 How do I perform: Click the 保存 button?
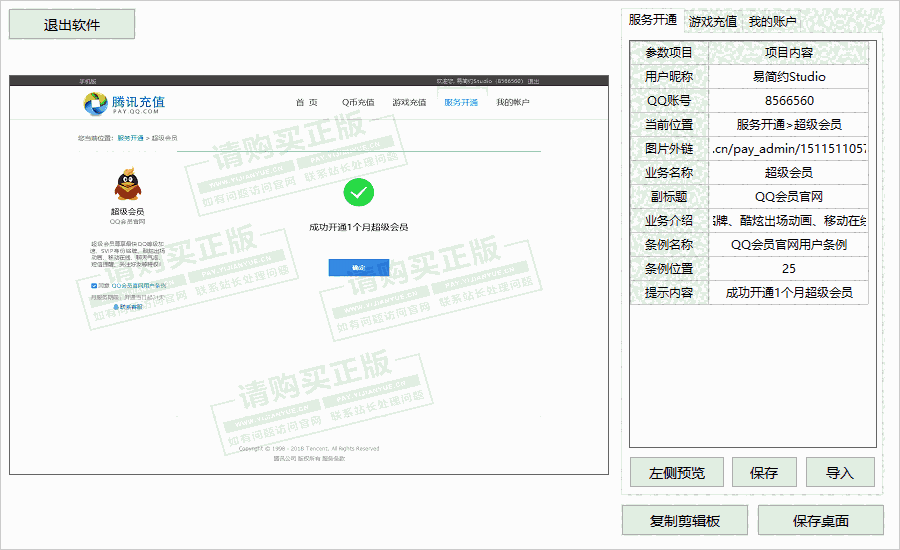coord(764,472)
